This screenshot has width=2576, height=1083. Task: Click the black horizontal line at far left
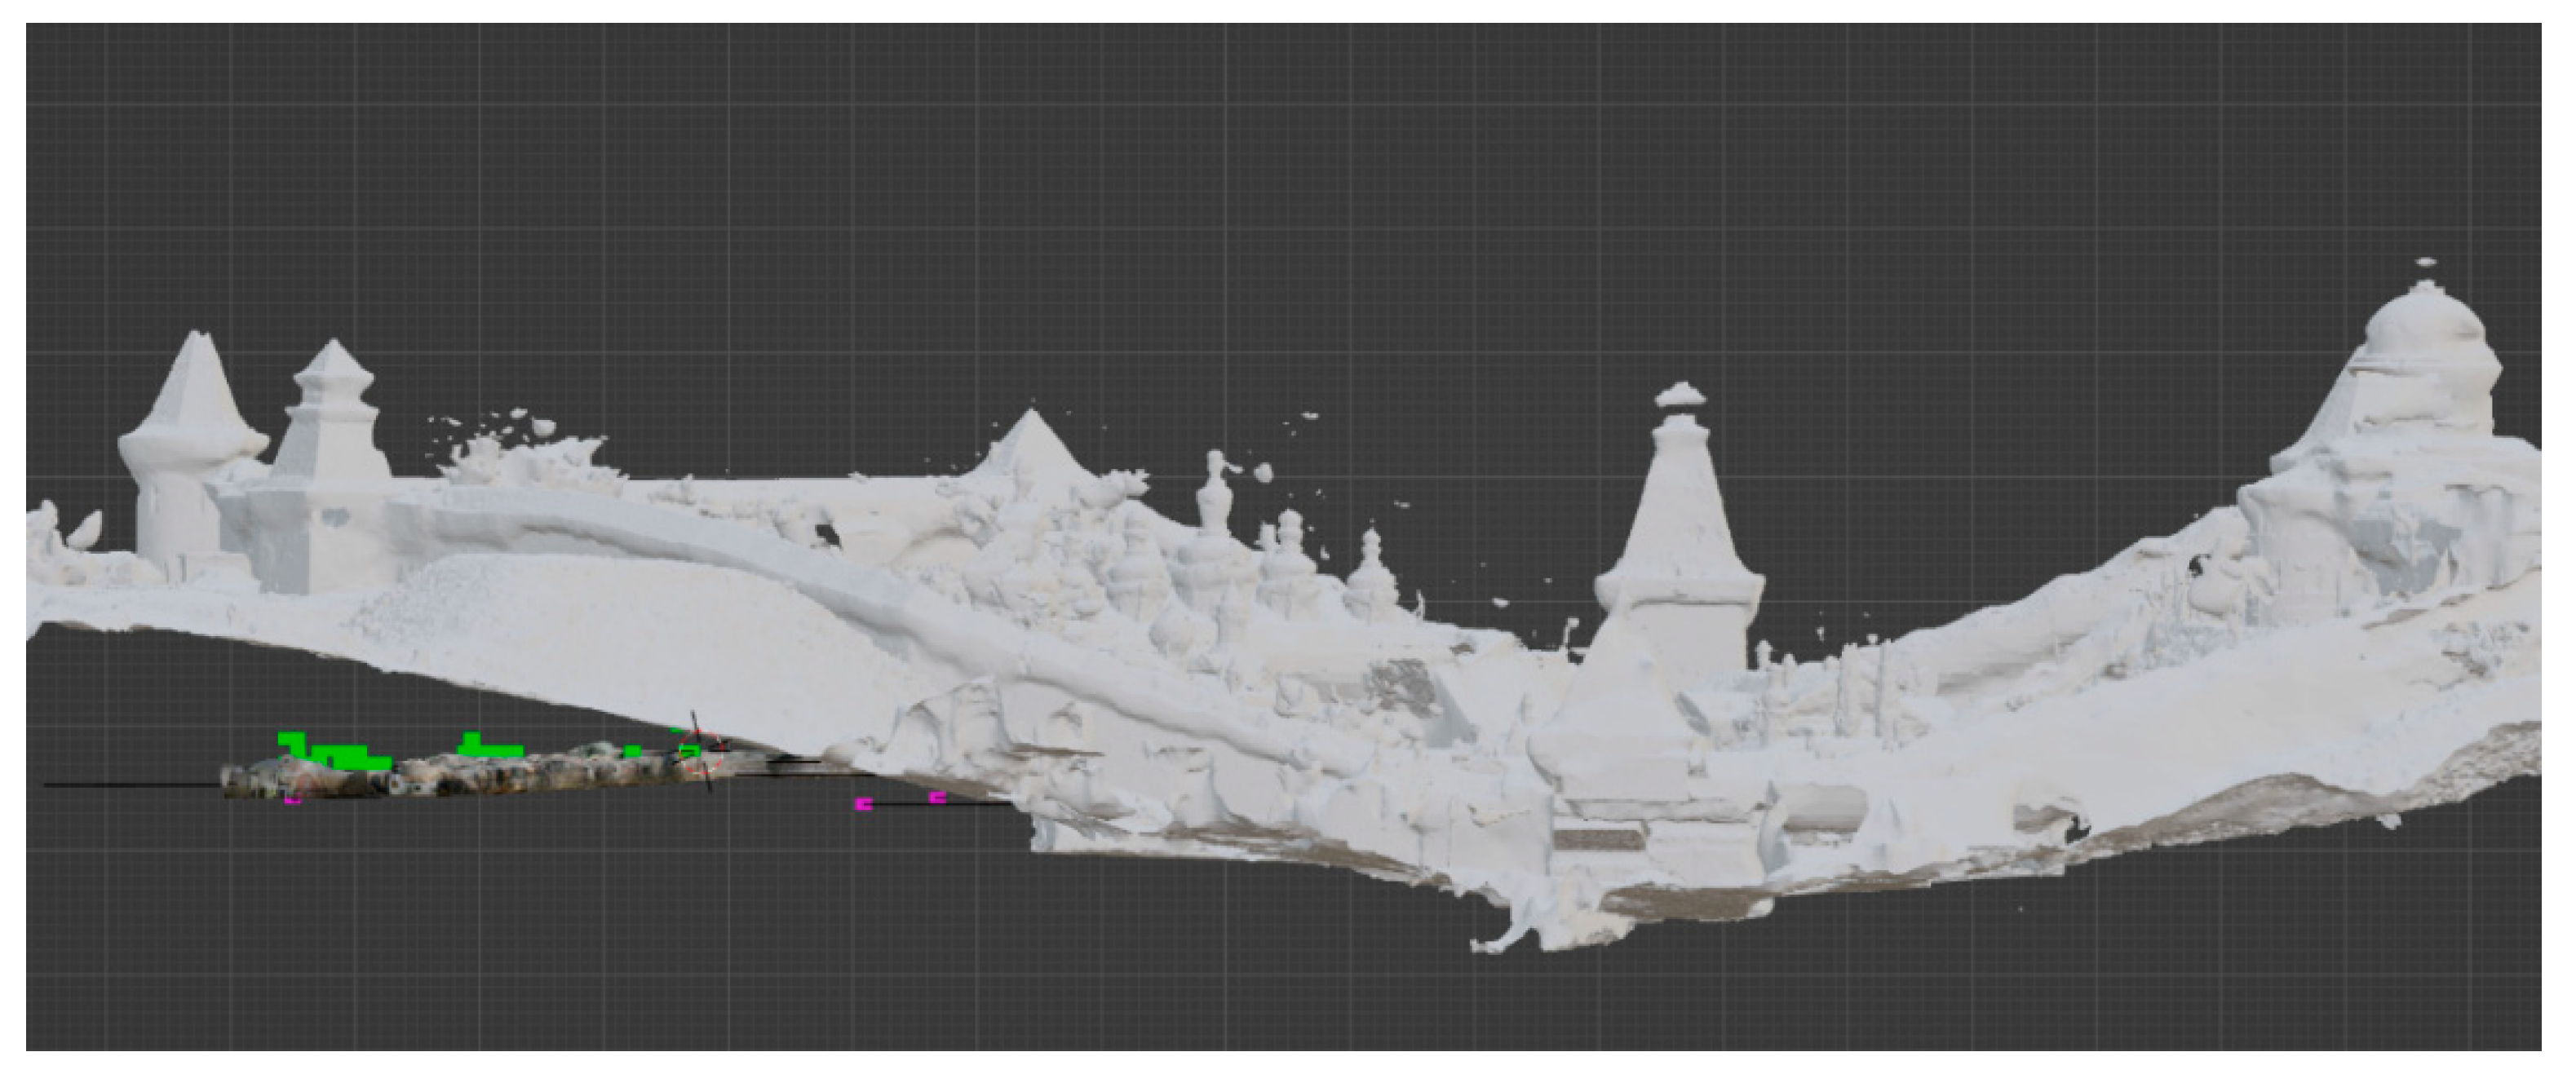130,785
